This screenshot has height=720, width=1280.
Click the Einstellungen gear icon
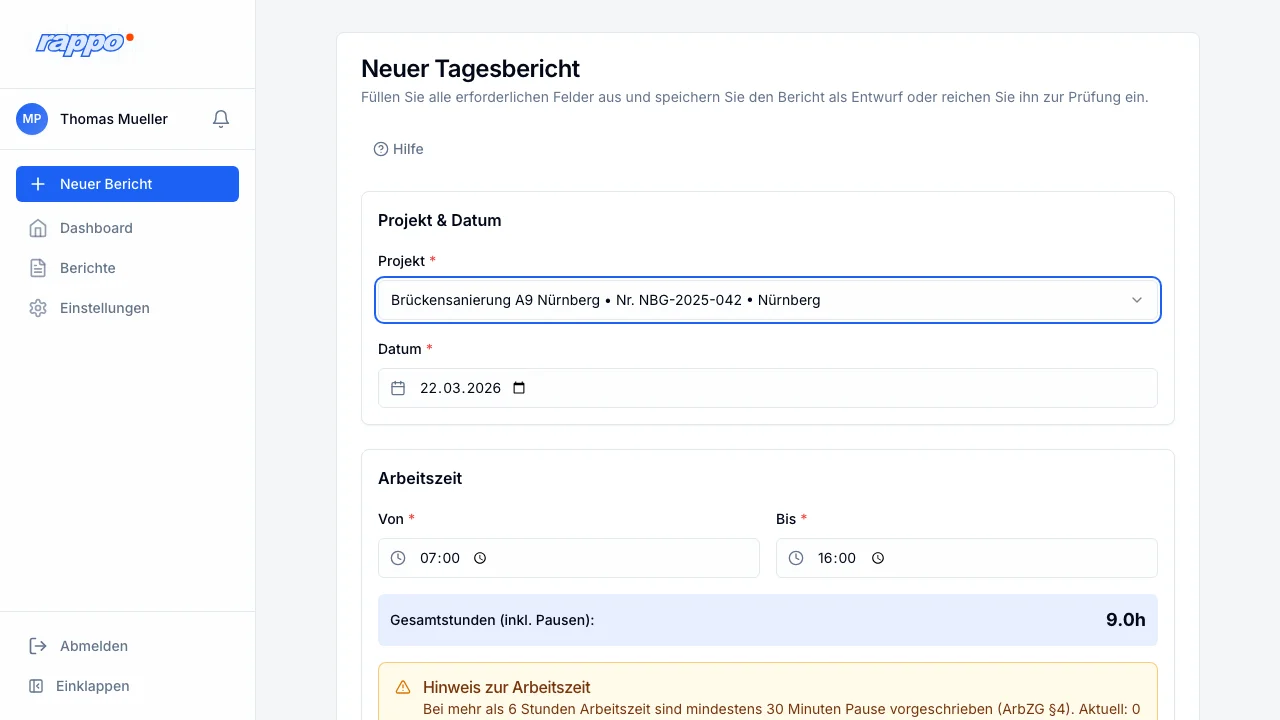[38, 308]
